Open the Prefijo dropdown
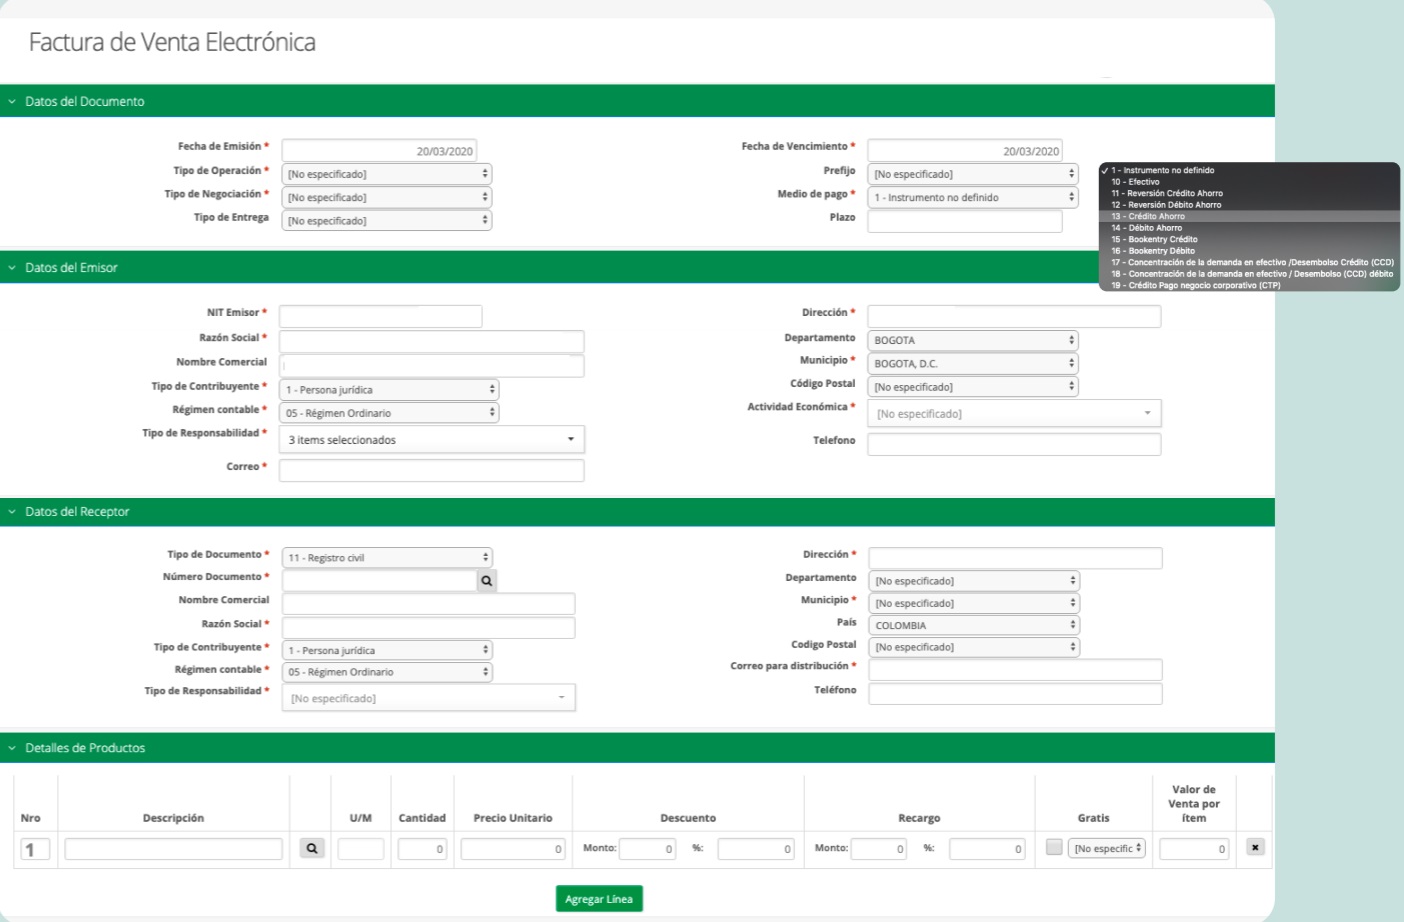Screen dimensions: 1404x922 973,174
